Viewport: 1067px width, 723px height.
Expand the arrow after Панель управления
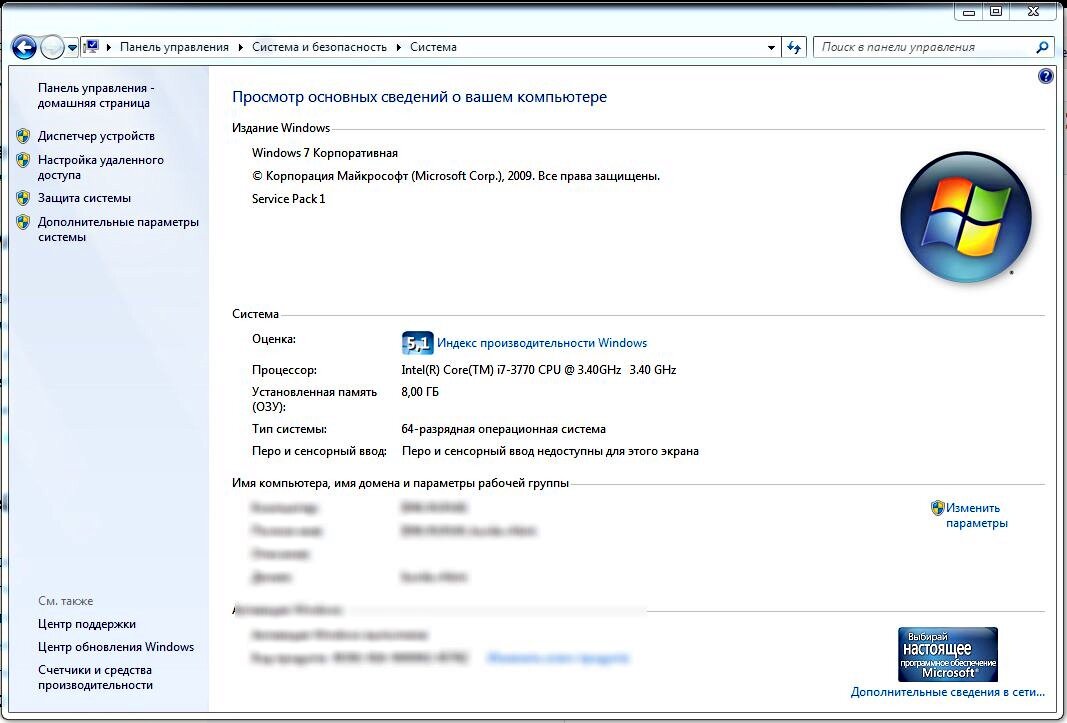coord(241,47)
